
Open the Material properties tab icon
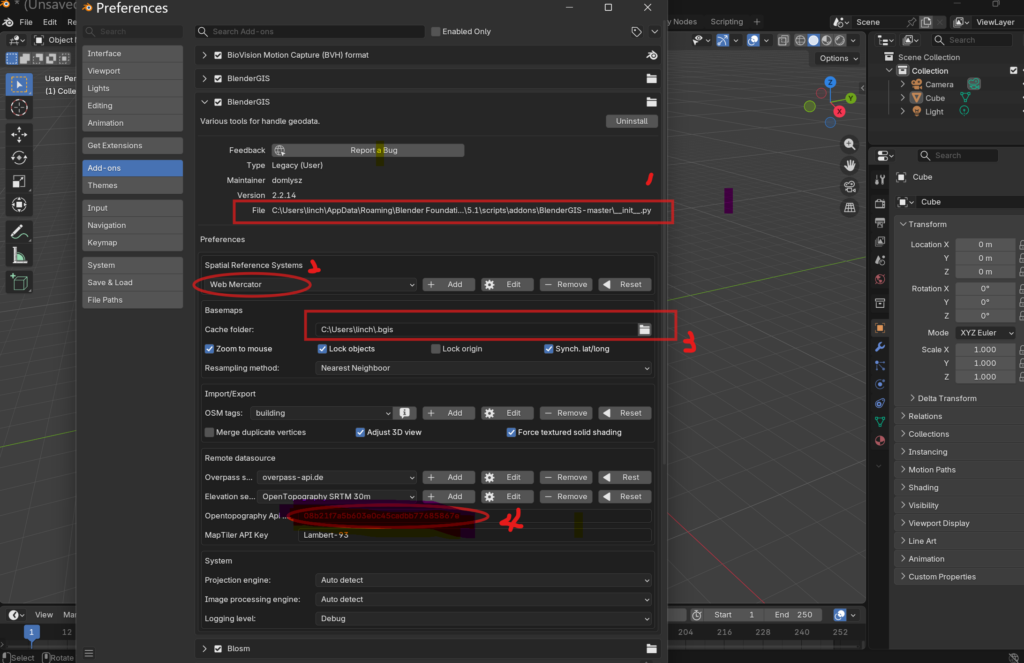tap(880, 440)
